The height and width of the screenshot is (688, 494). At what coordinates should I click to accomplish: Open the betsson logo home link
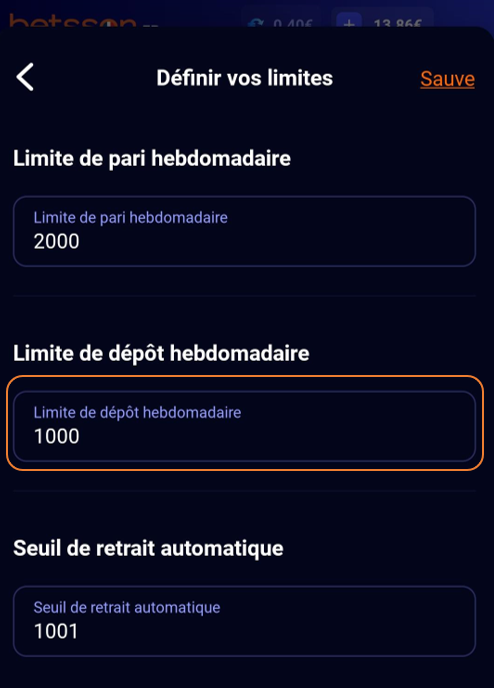tap(73, 21)
